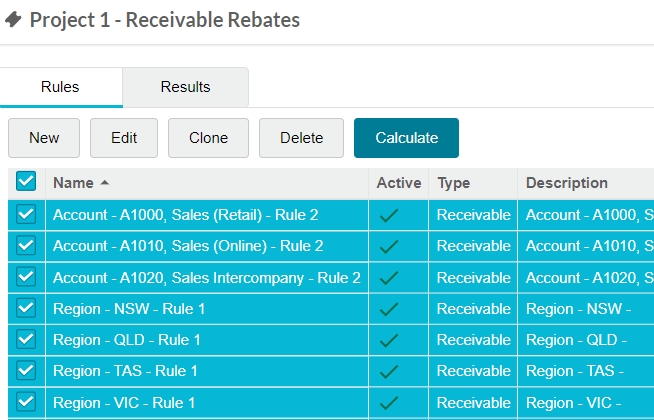The height and width of the screenshot is (420, 654).
Task: Click the tag icon beside Project 1 title
Action: point(14,20)
